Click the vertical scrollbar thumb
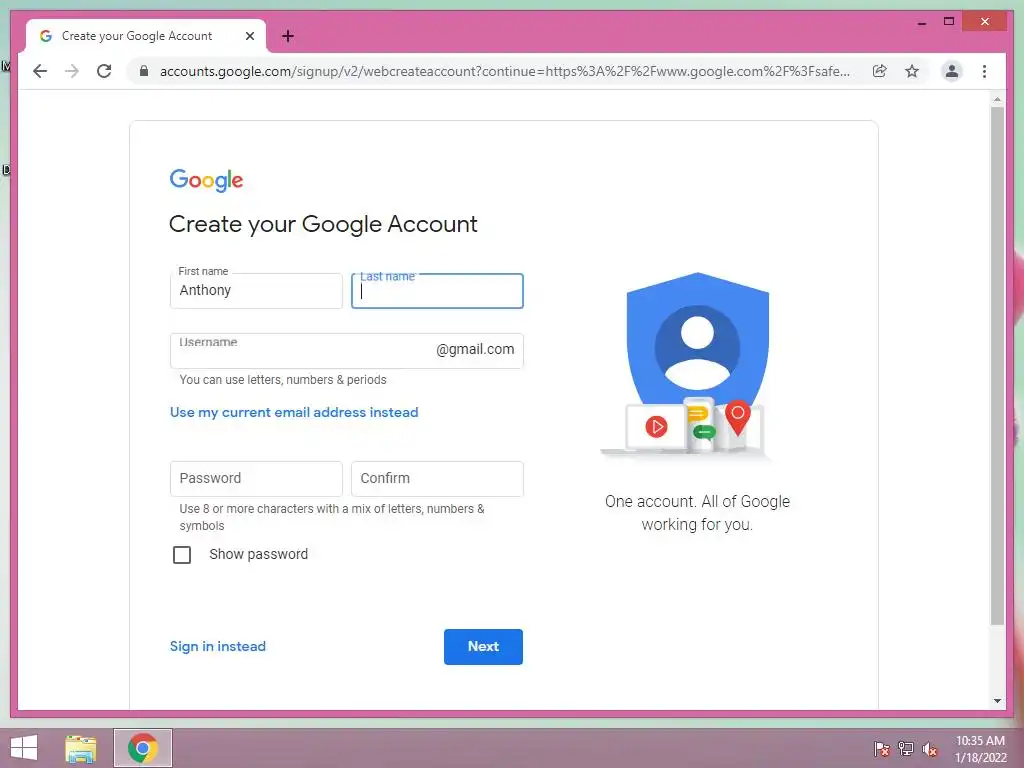The height and width of the screenshot is (768, 1024). [997, 366]
